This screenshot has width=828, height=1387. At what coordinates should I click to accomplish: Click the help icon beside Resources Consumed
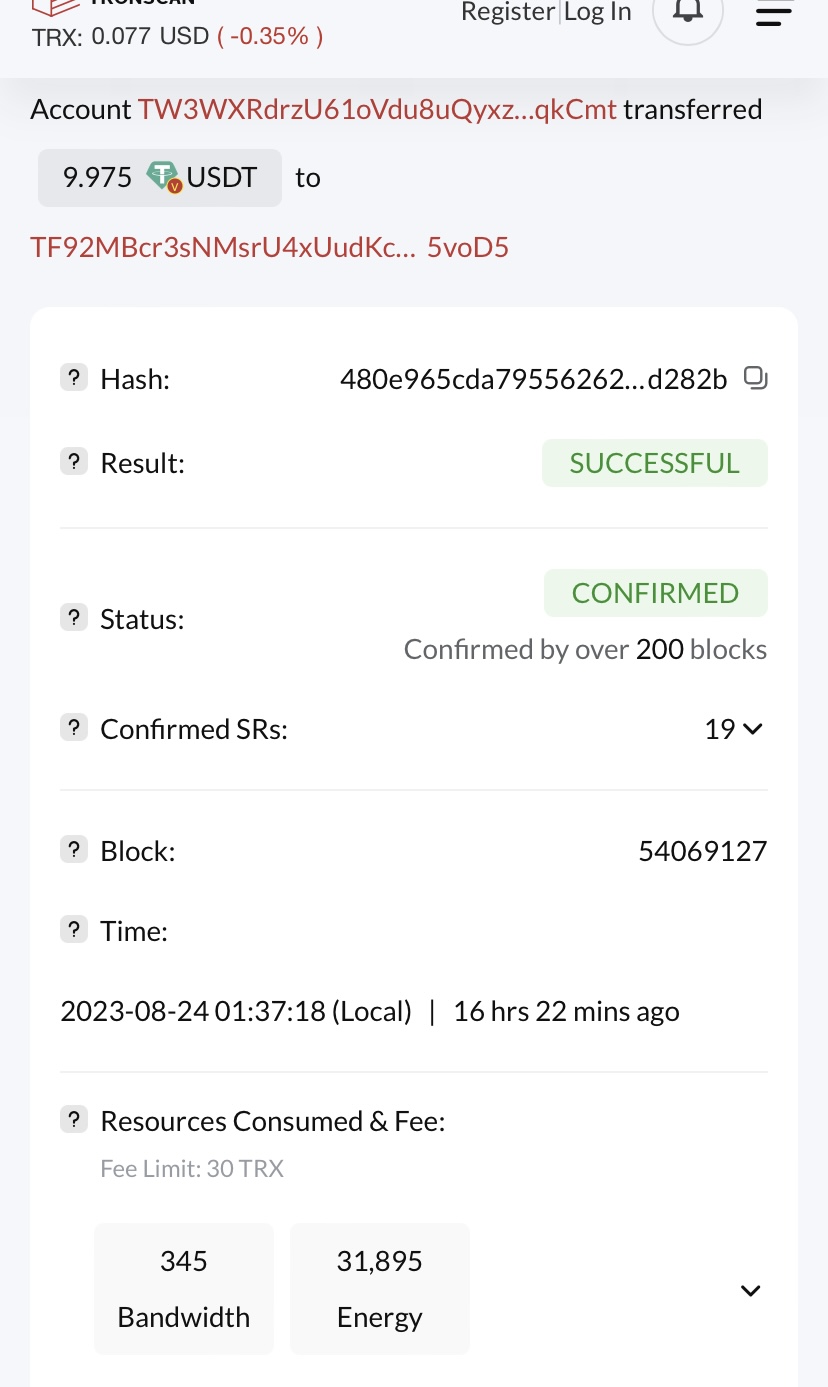[74, 1120]
